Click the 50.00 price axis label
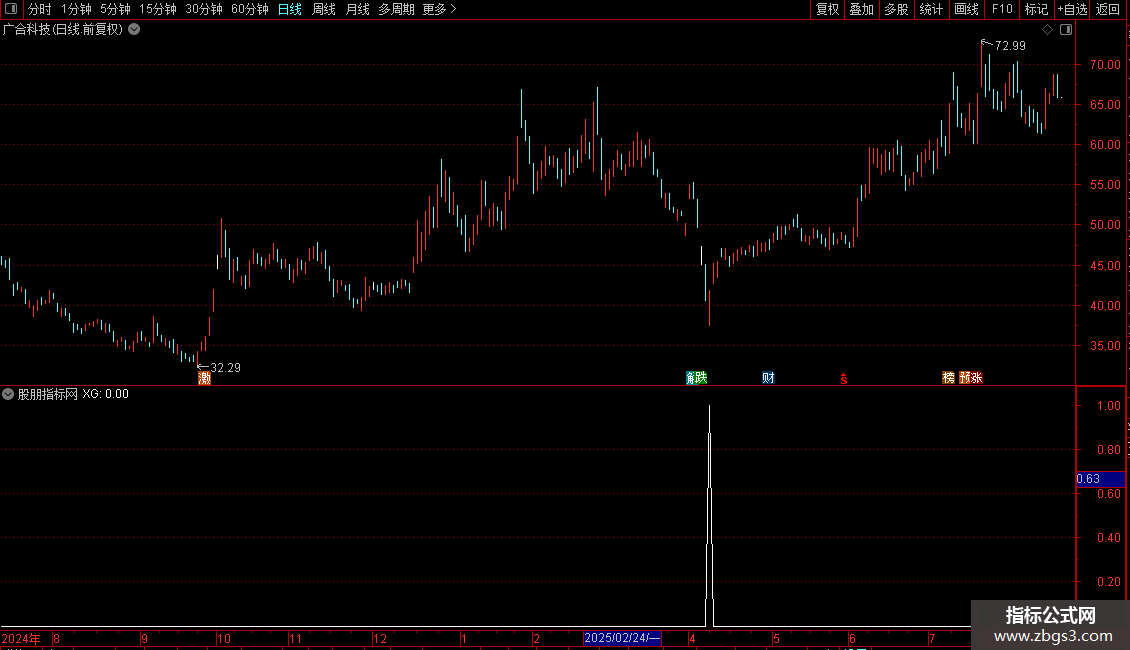 click(x=1105, y=225)
